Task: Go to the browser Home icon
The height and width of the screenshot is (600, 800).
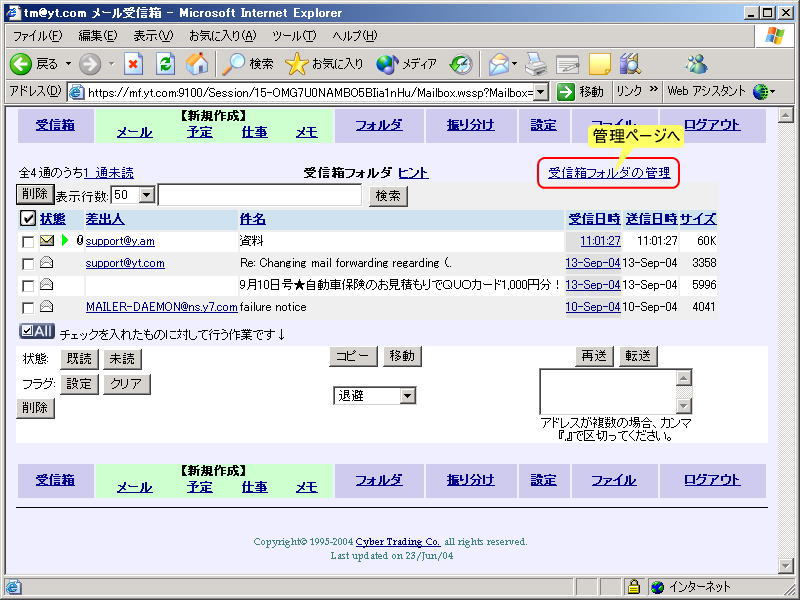Action: tap(197, 64)
